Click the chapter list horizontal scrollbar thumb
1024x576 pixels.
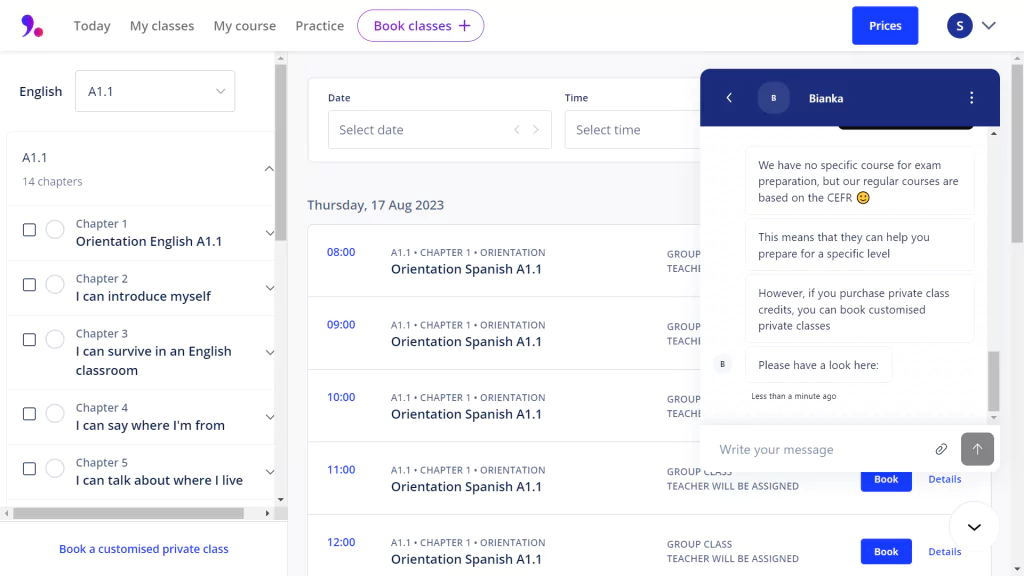[129, 513]
